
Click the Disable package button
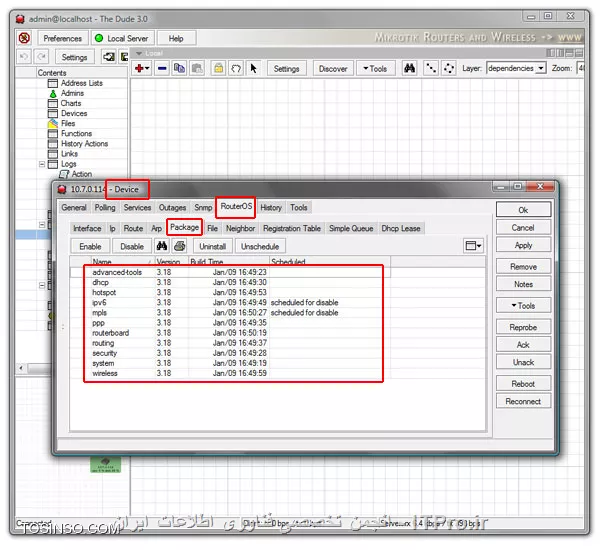tap(132, 246)
